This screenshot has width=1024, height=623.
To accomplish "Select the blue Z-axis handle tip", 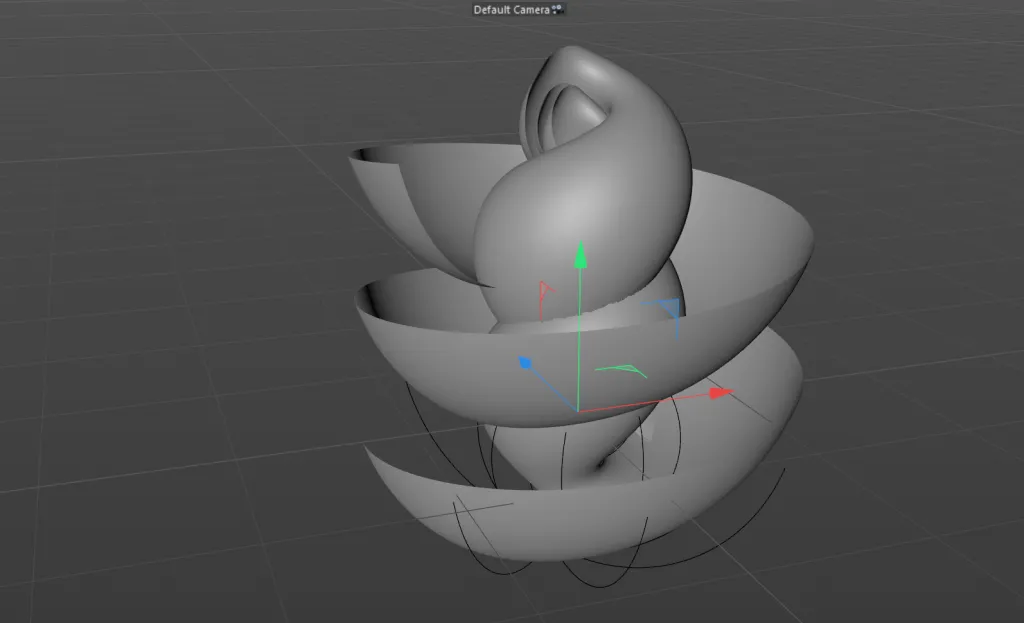I will (525, 362).
